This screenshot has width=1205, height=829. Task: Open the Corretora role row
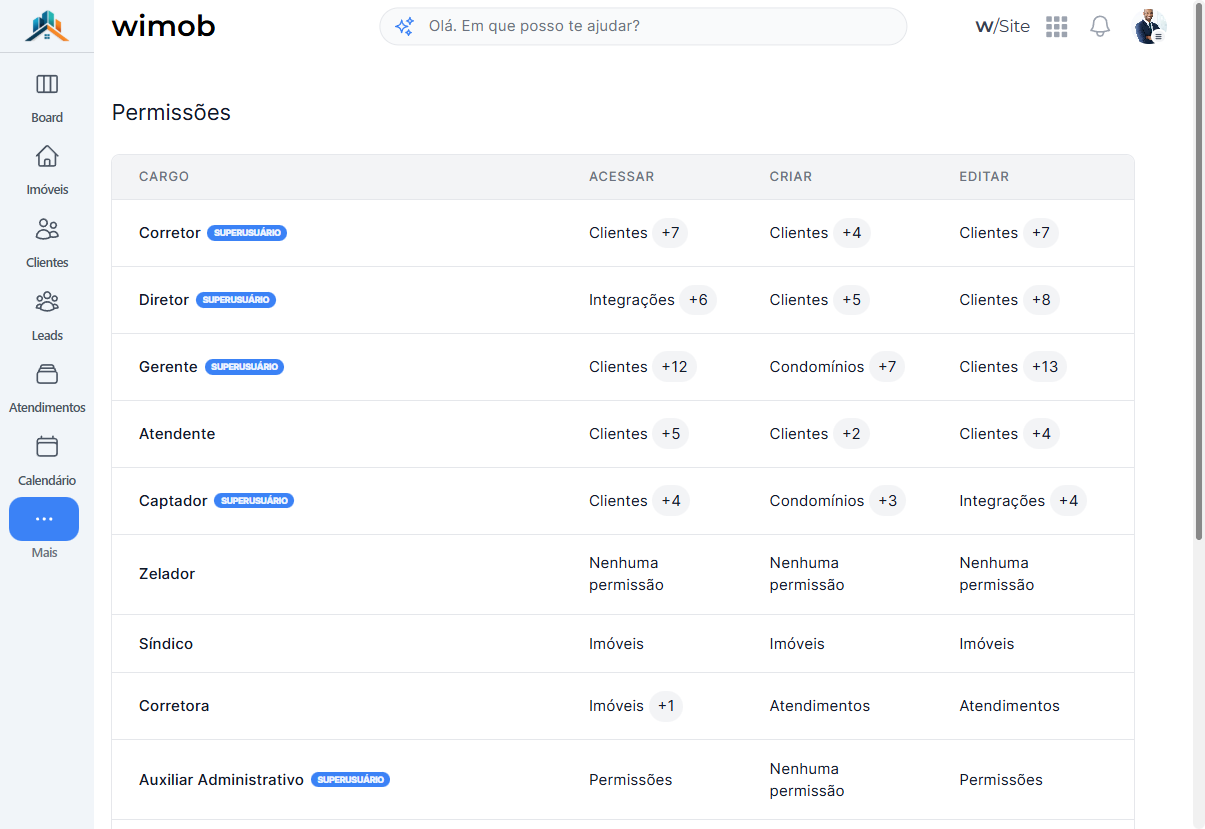tap(623, 706)
